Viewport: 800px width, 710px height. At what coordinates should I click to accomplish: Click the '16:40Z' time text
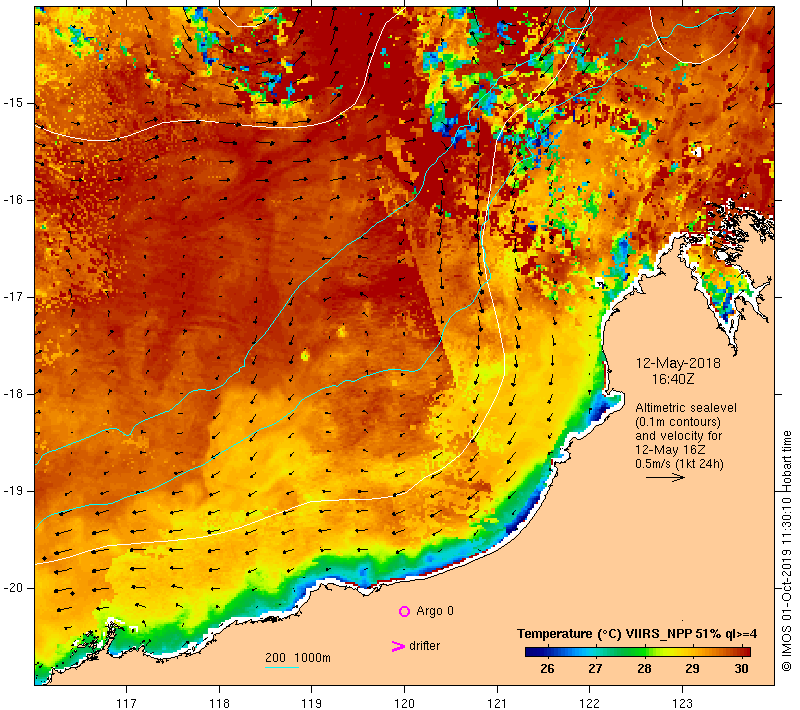[x=673, y=379]
